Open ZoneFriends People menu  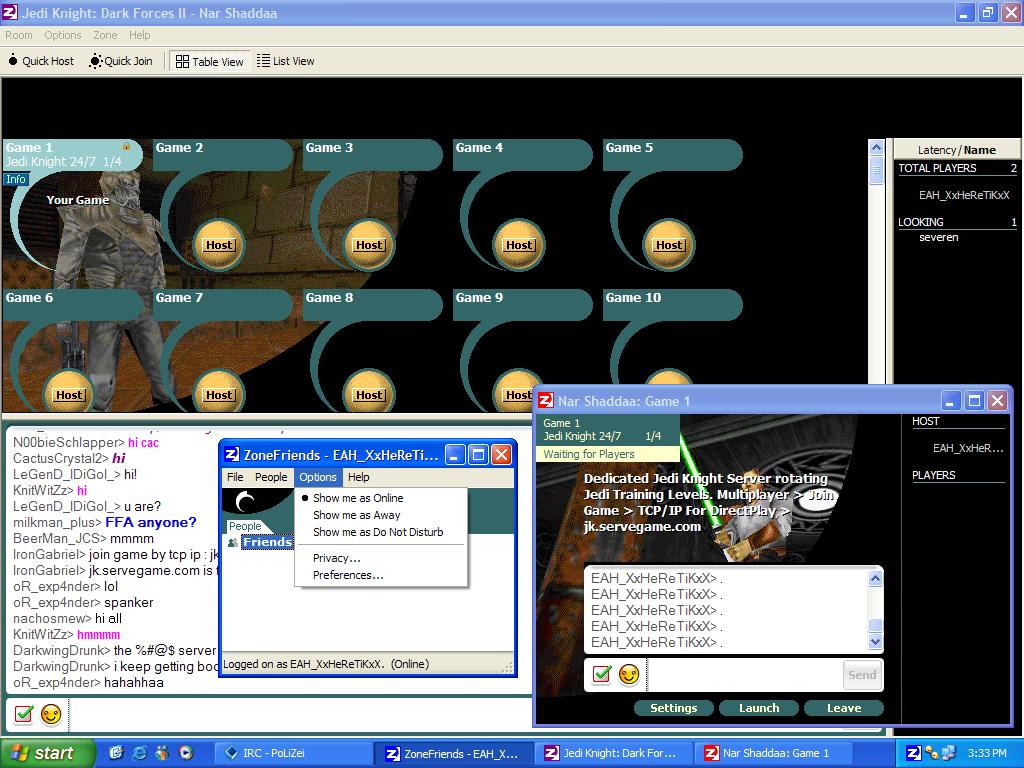pyautogui.click(x=271, y=477)
